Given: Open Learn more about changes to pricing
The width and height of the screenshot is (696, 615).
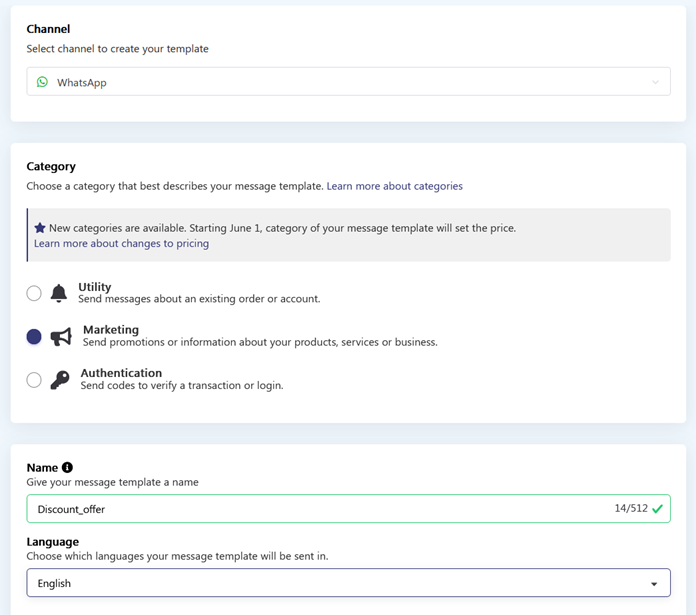Looking at the screenshot, I should pyautogui.click(x=121, y=243).
